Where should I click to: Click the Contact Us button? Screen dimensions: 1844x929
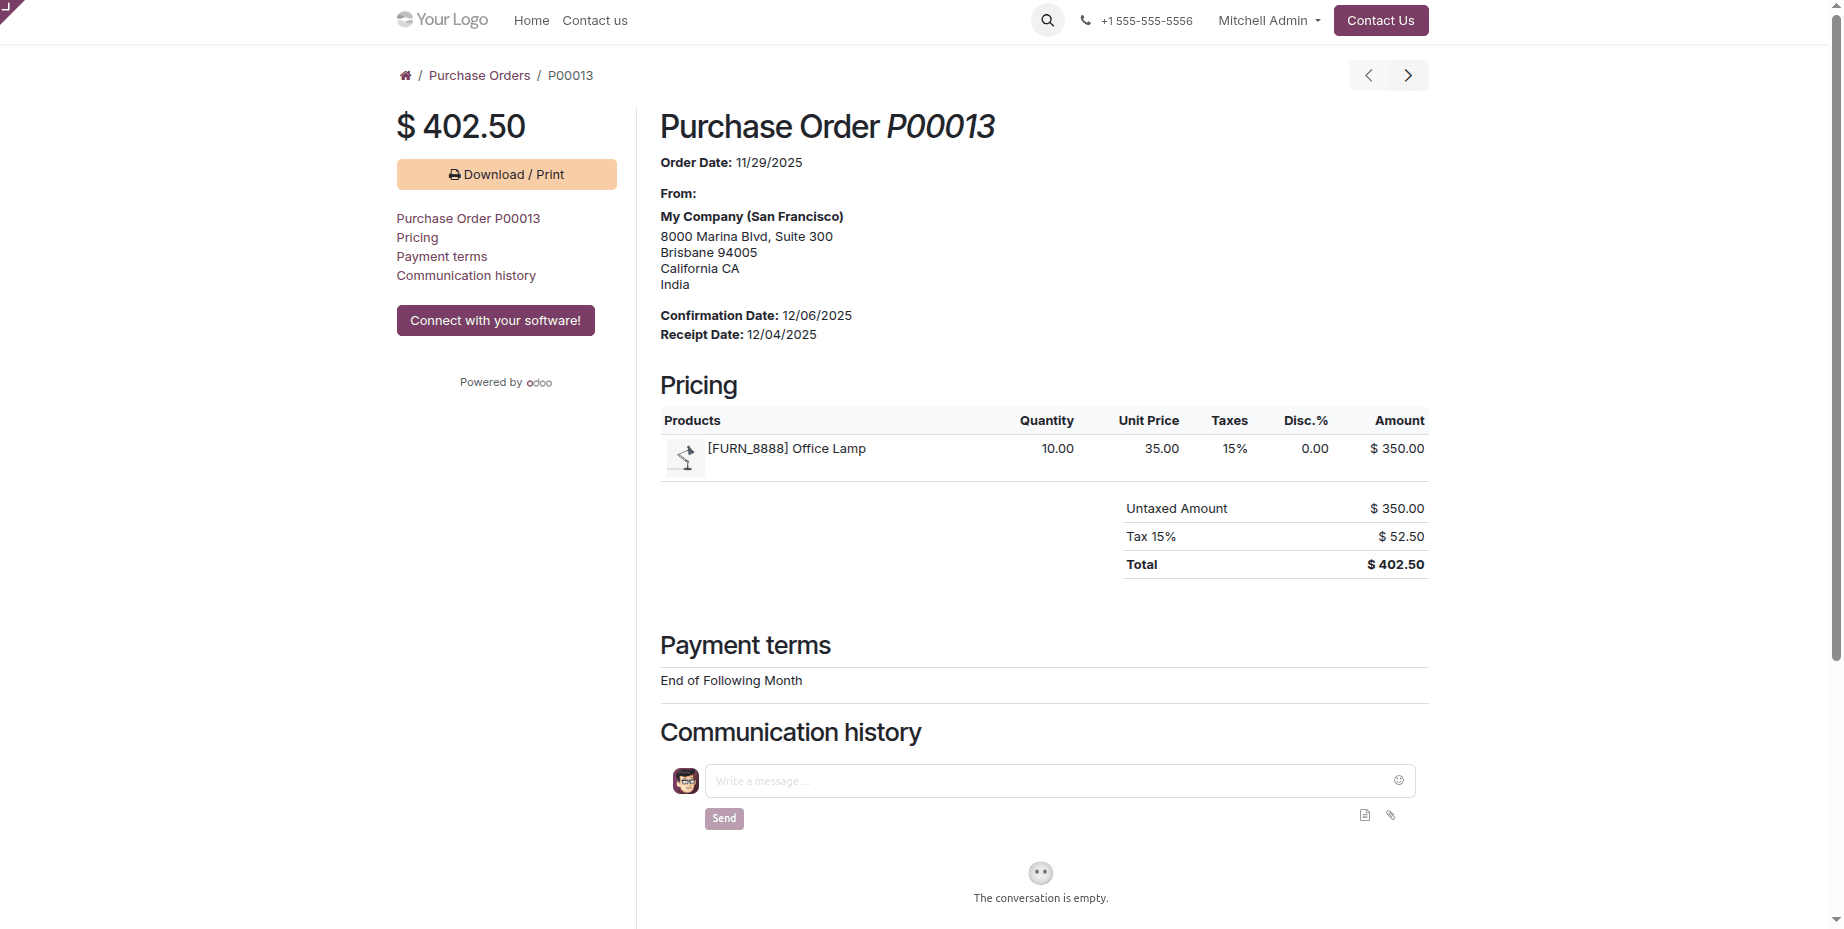pos(1380,20)
